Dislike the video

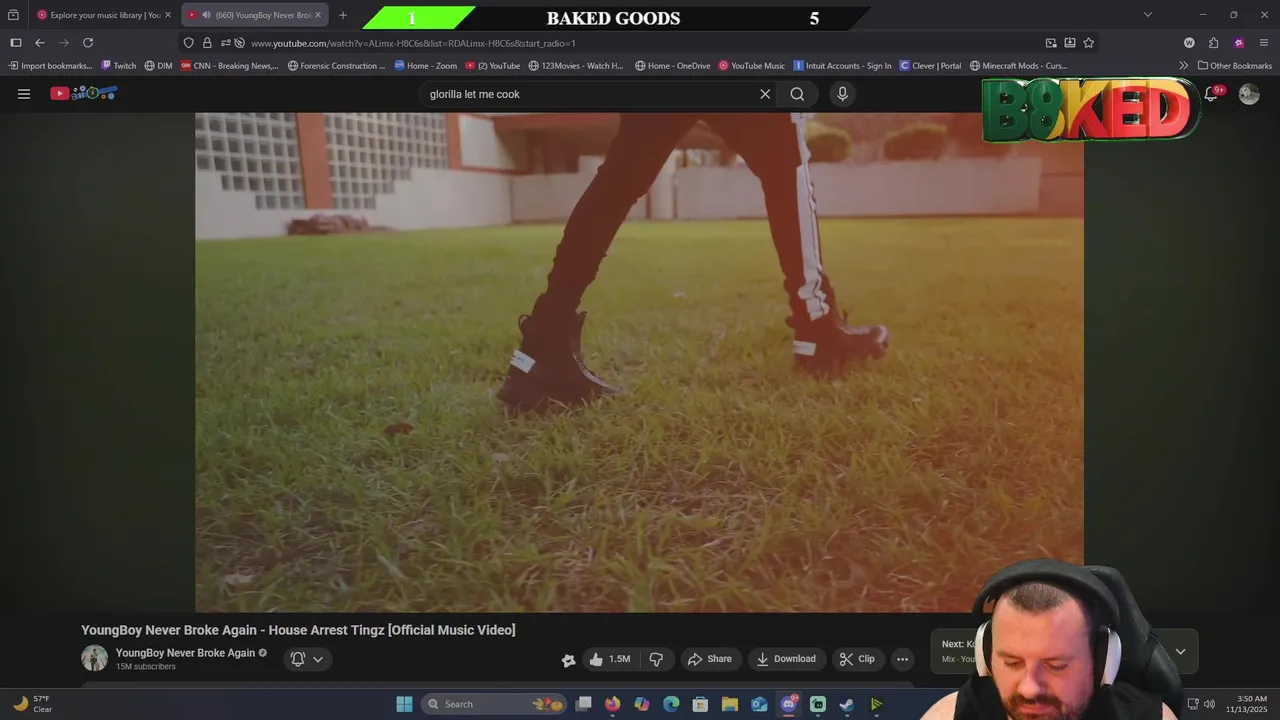coord(656,659)
